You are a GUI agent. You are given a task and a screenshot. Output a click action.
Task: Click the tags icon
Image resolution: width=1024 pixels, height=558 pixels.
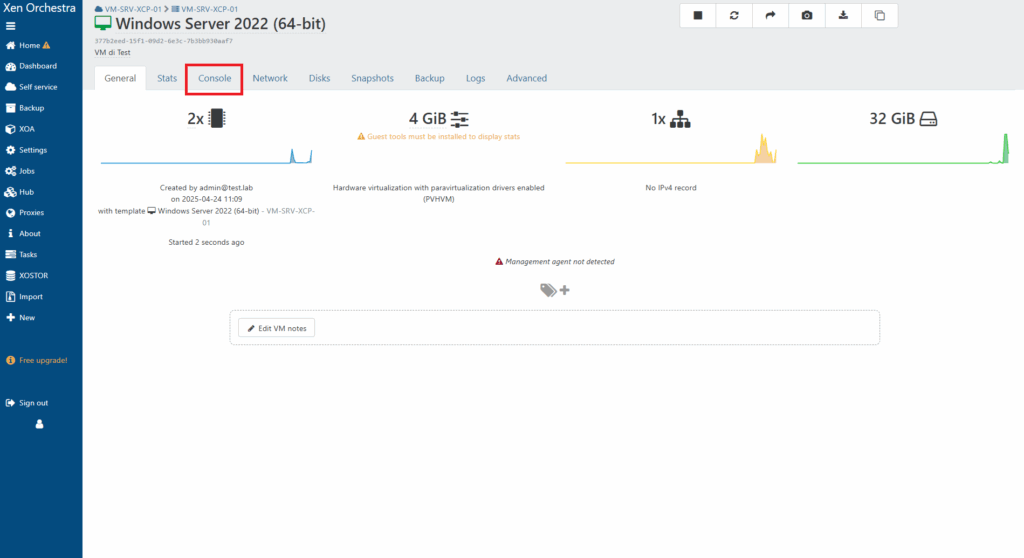[548, 289]
